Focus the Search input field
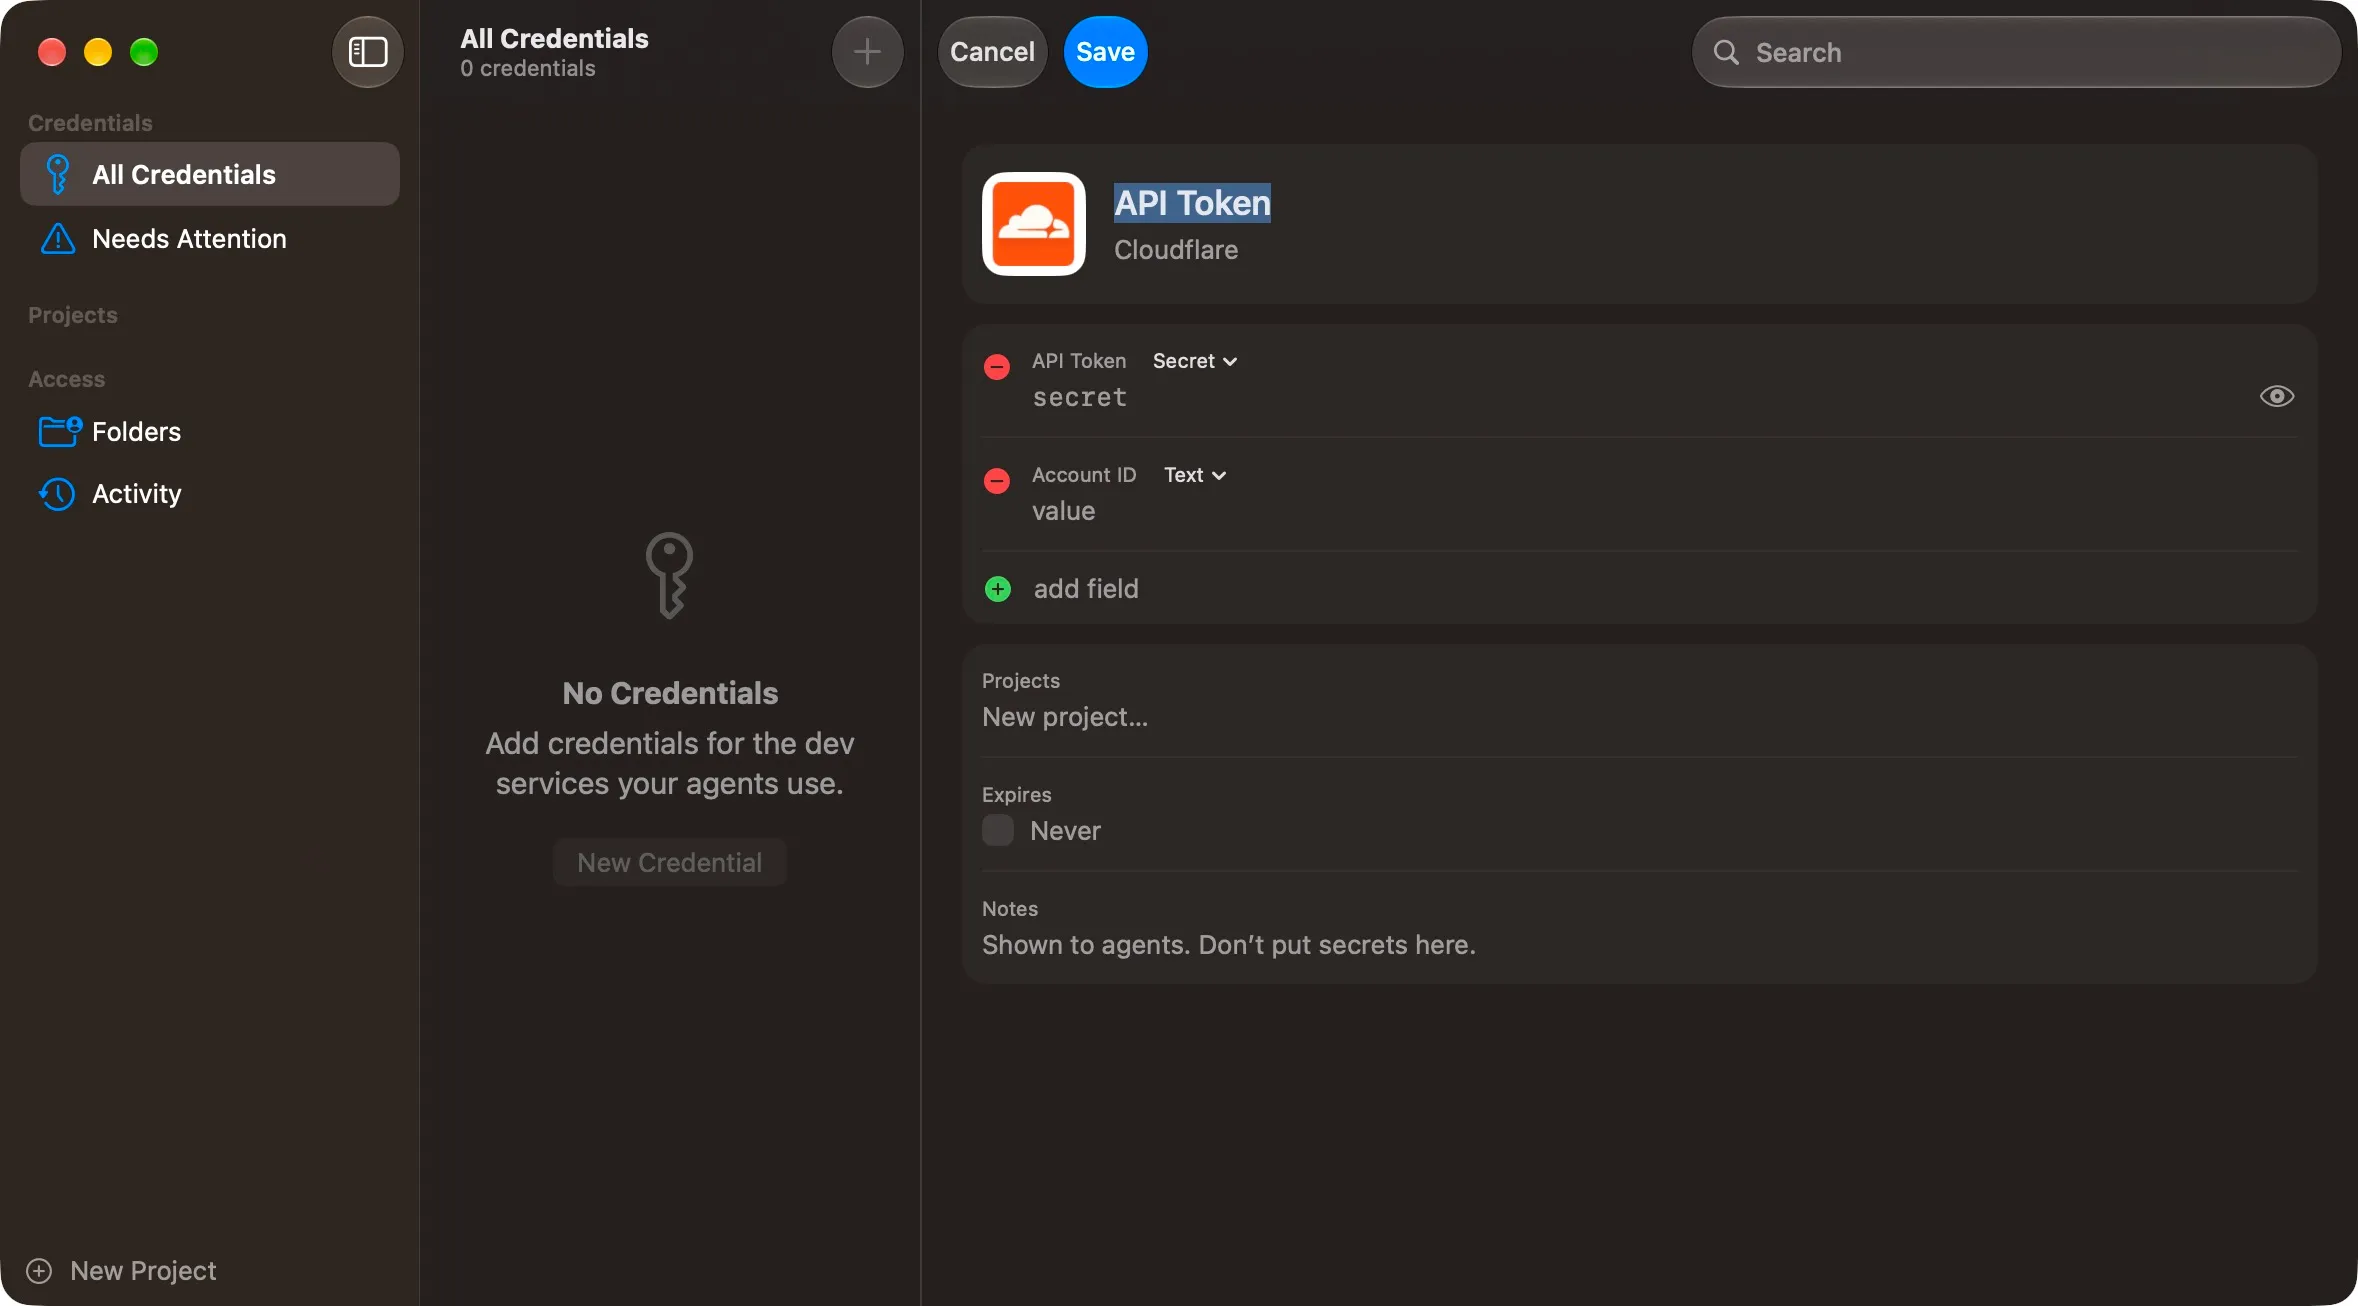Viewport: 2358px width, 1306px height. [x=2016, y=52]
